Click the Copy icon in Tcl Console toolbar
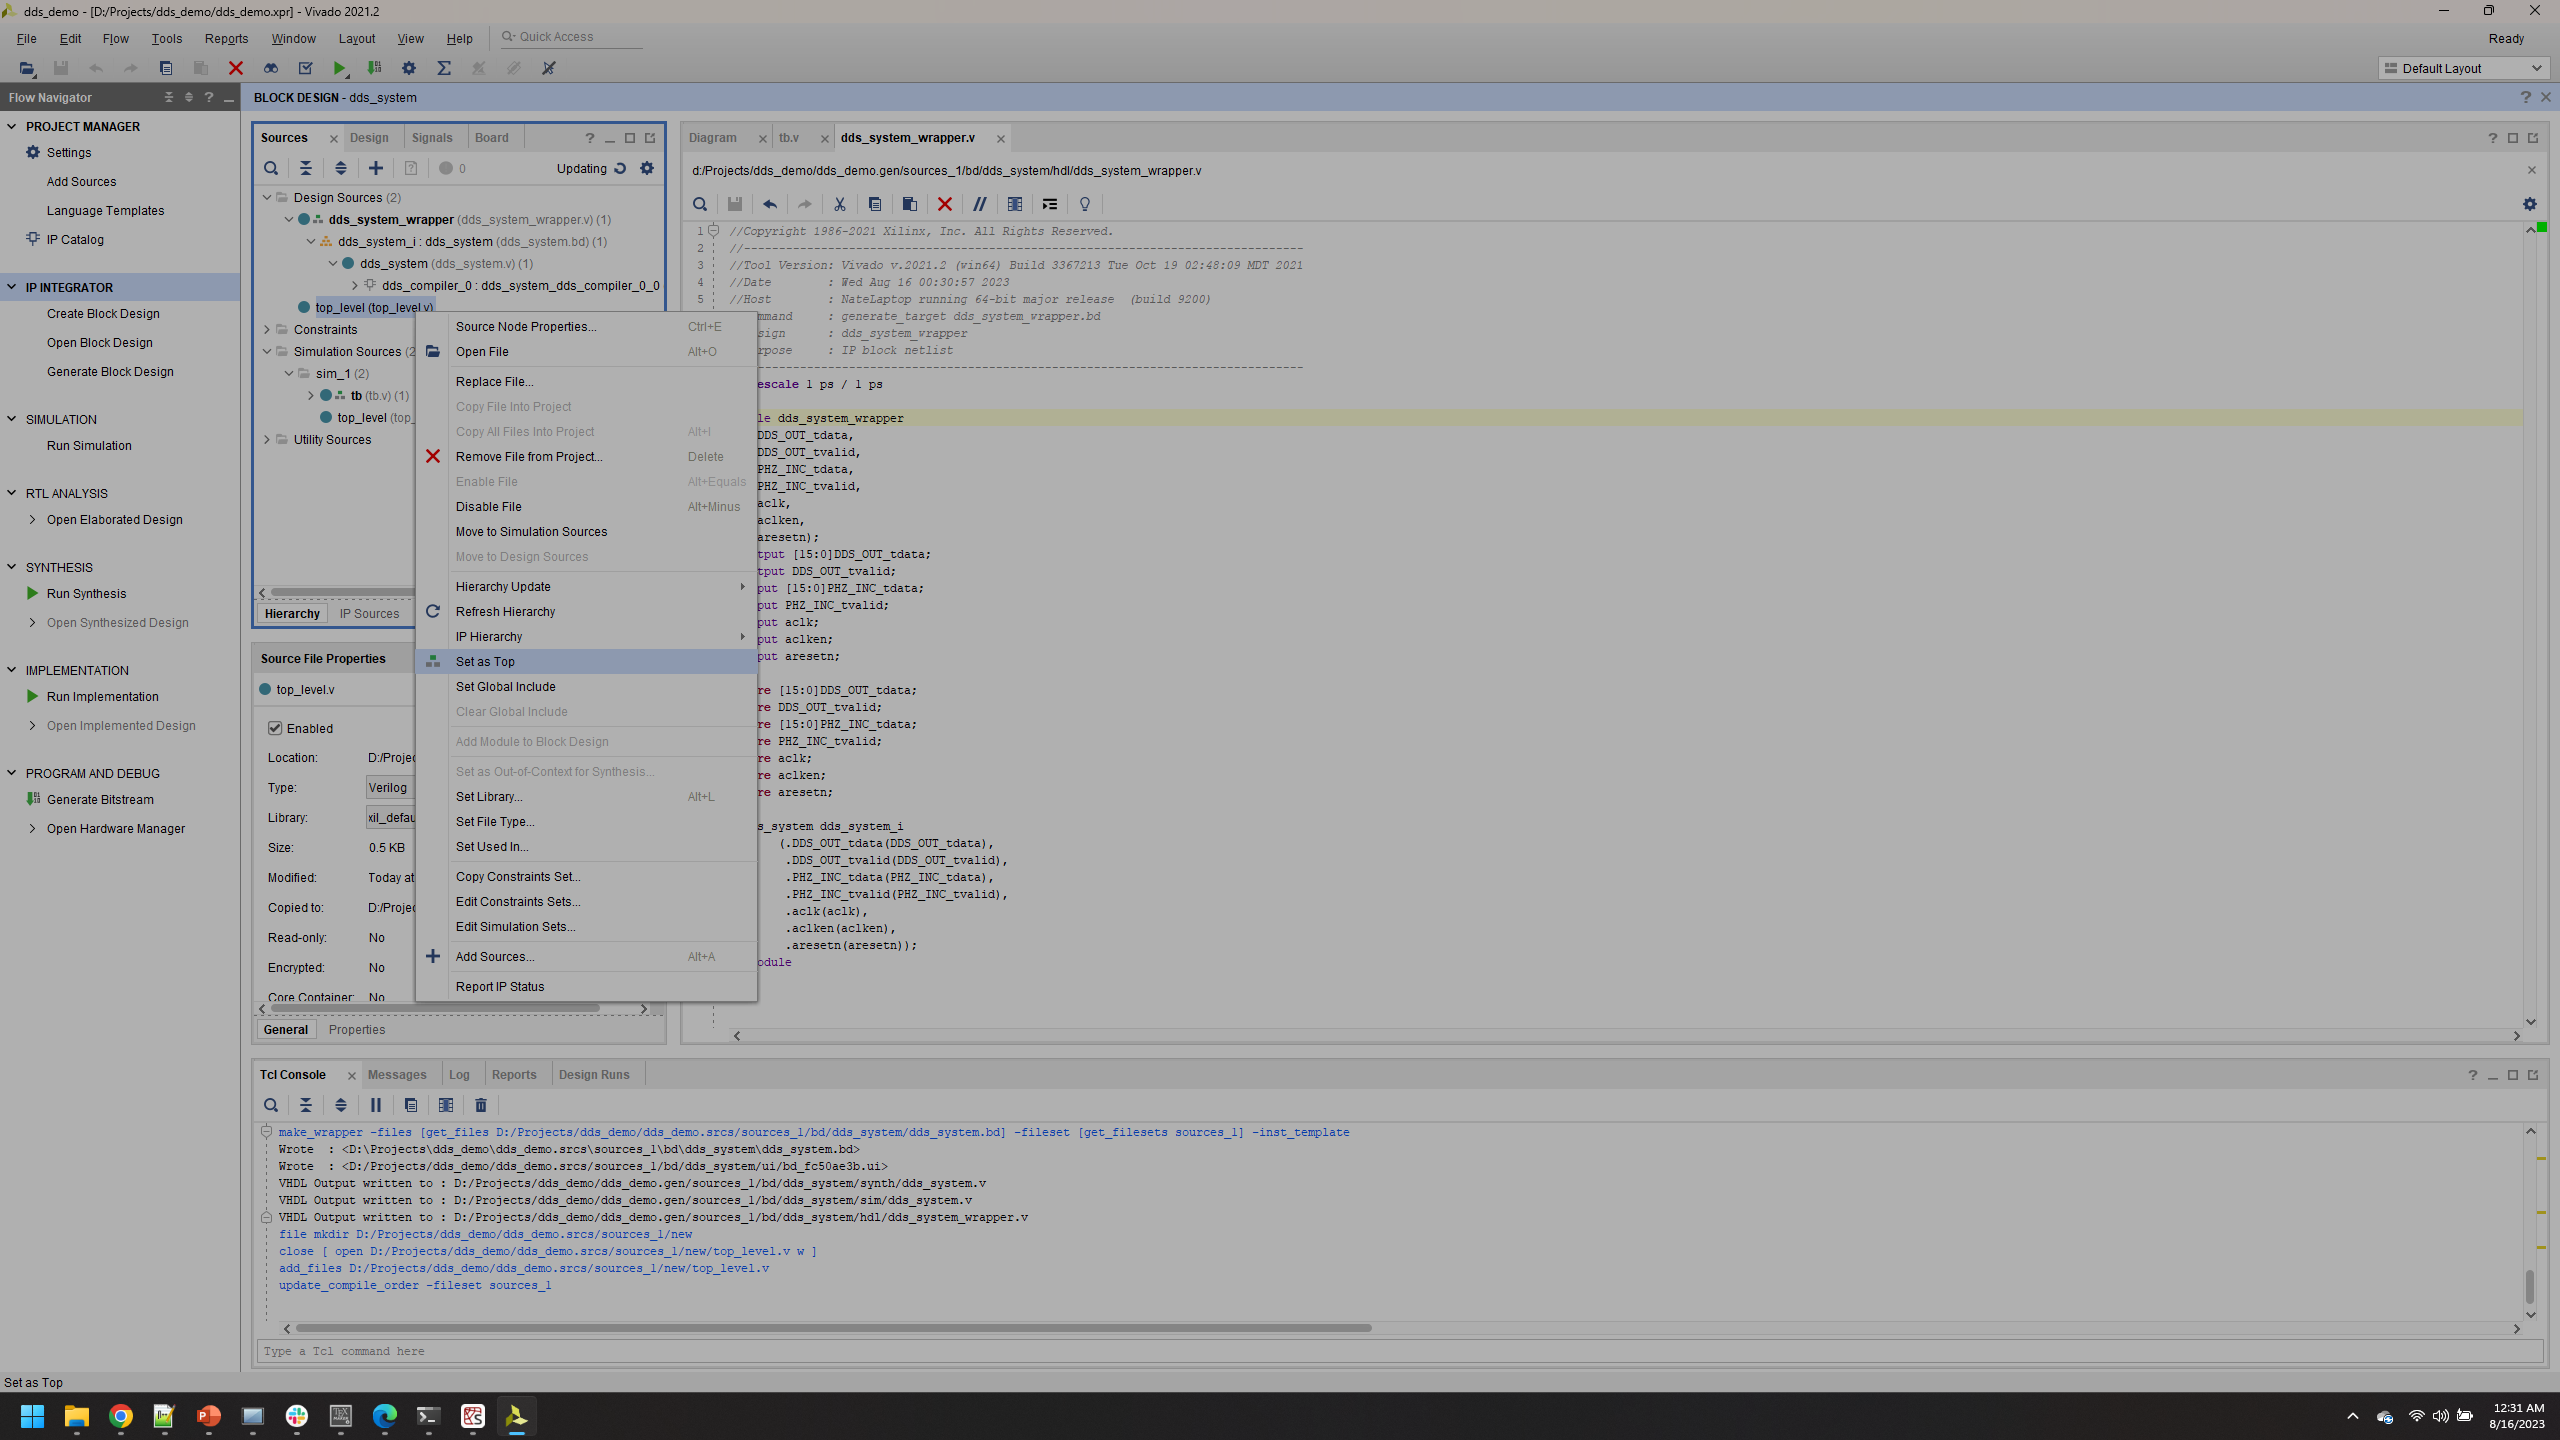Screen dimensions: 2560x1440 tap(411, 1105)
